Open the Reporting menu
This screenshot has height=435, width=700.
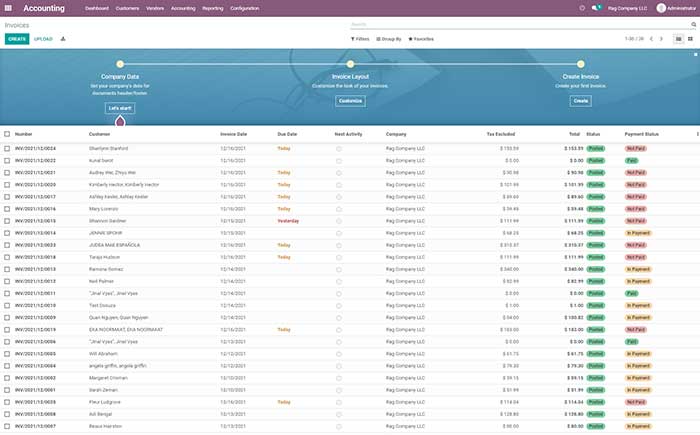coord(212,8)
